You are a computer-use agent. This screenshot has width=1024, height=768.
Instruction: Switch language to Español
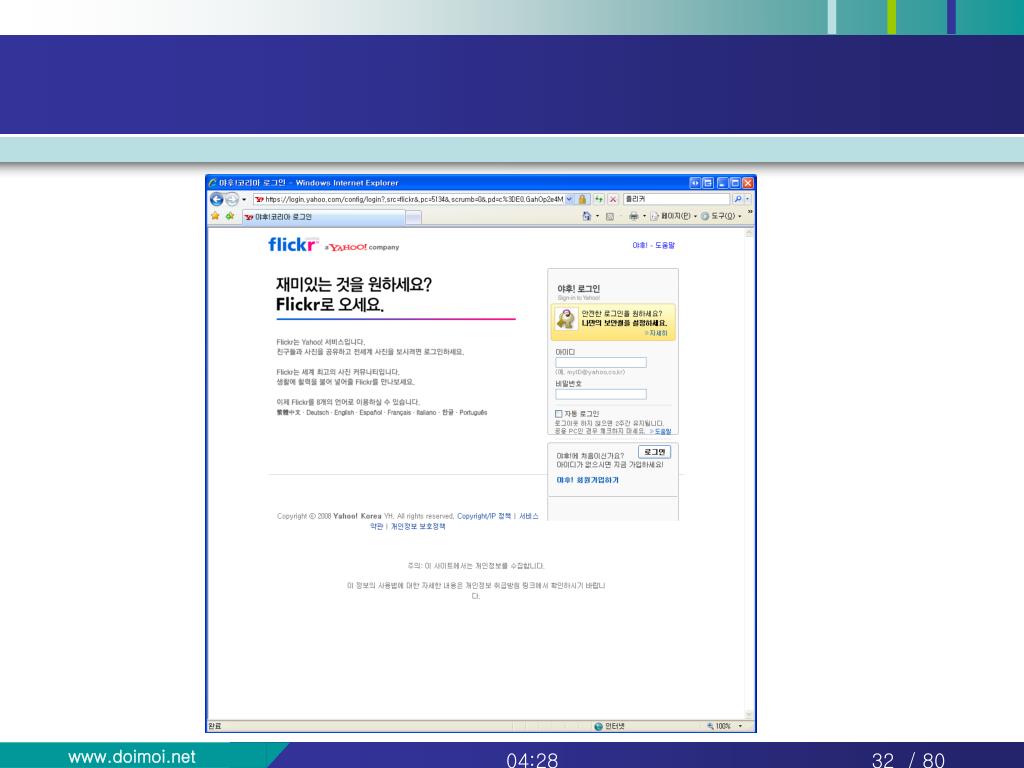click(371, 413)
